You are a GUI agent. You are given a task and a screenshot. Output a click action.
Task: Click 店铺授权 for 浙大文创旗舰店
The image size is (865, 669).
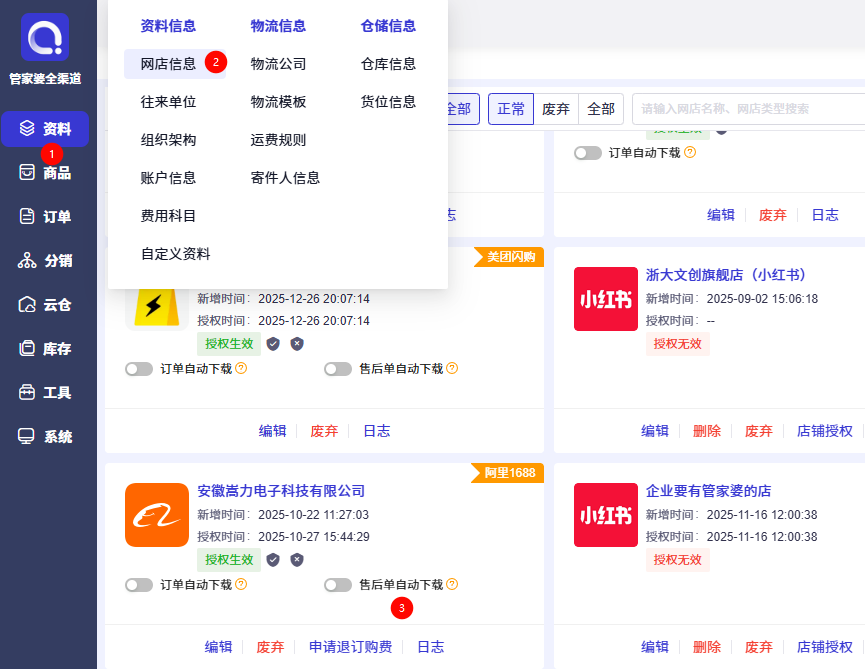pos(825,431)
